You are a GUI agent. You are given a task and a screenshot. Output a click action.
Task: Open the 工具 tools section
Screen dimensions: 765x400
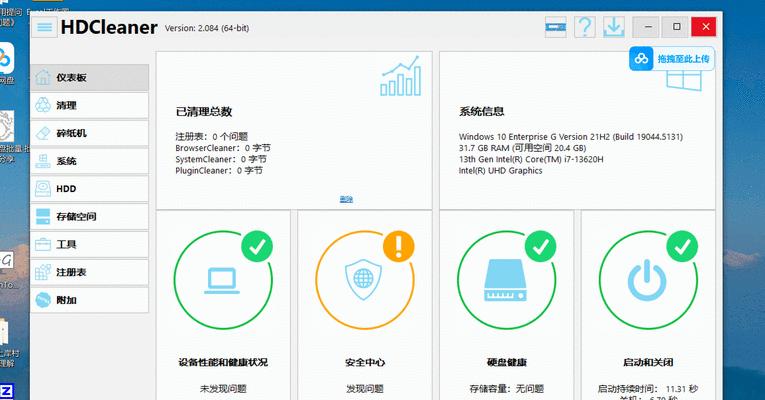tap(90, 244)
